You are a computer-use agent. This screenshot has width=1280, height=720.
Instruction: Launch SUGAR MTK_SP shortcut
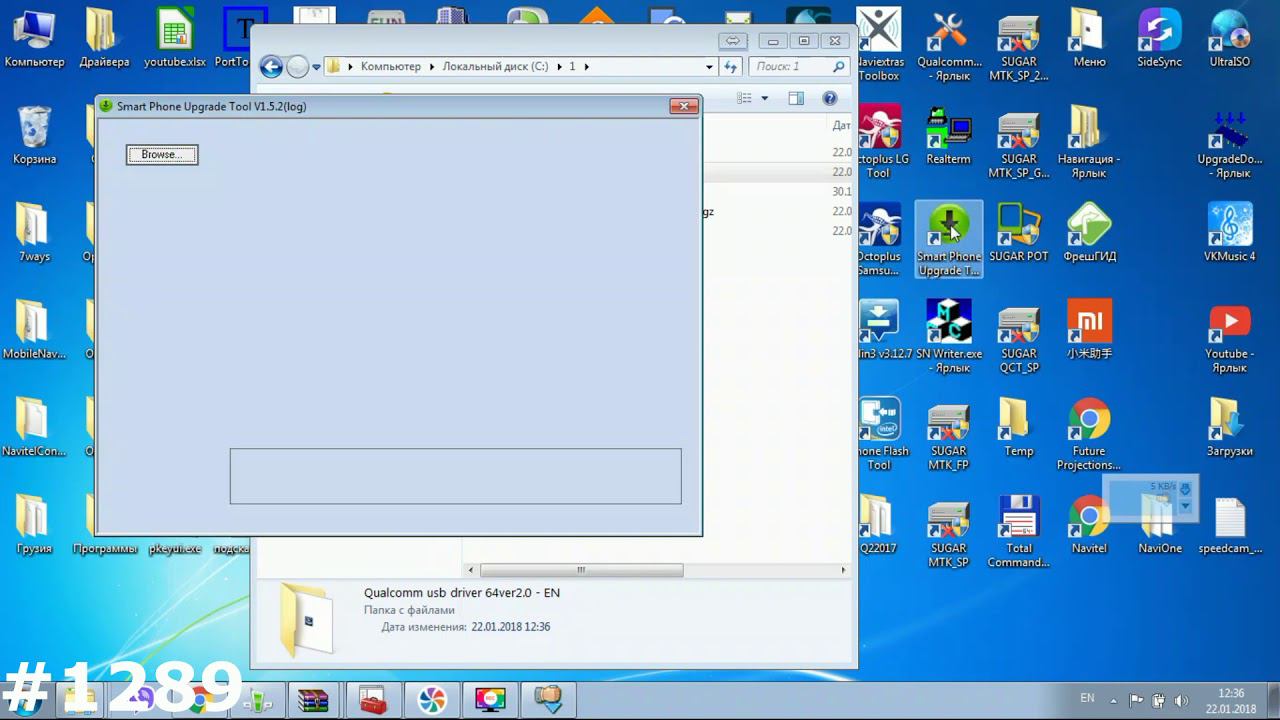pyautogui.click(x=949, y=531)
